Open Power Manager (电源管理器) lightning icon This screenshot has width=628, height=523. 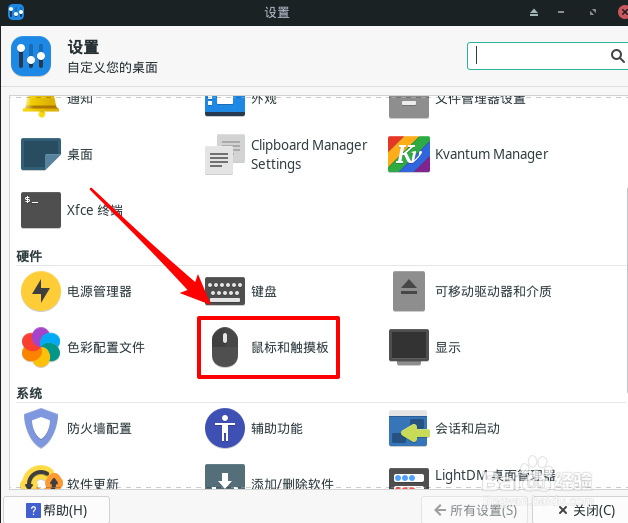click(x=41, y=291)
